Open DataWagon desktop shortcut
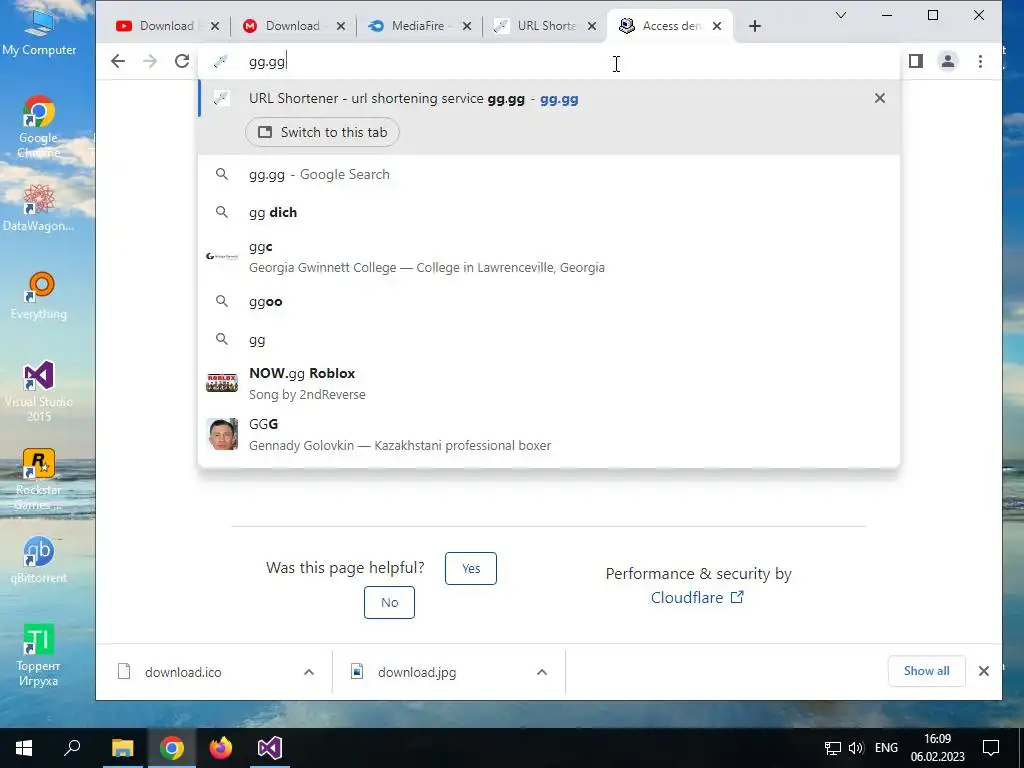Viewport: 1024px width, 768px height. click(38, 208)
